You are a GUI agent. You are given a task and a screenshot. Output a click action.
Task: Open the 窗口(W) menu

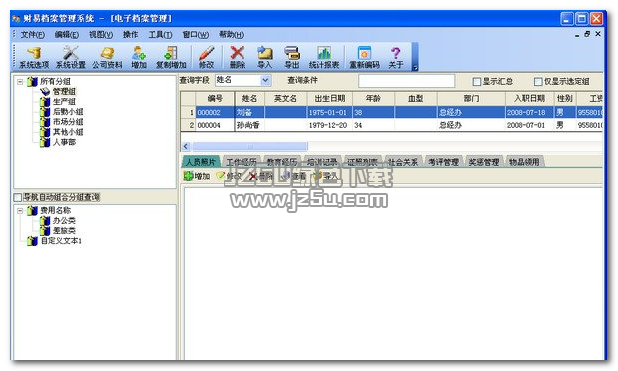point(195,35)
